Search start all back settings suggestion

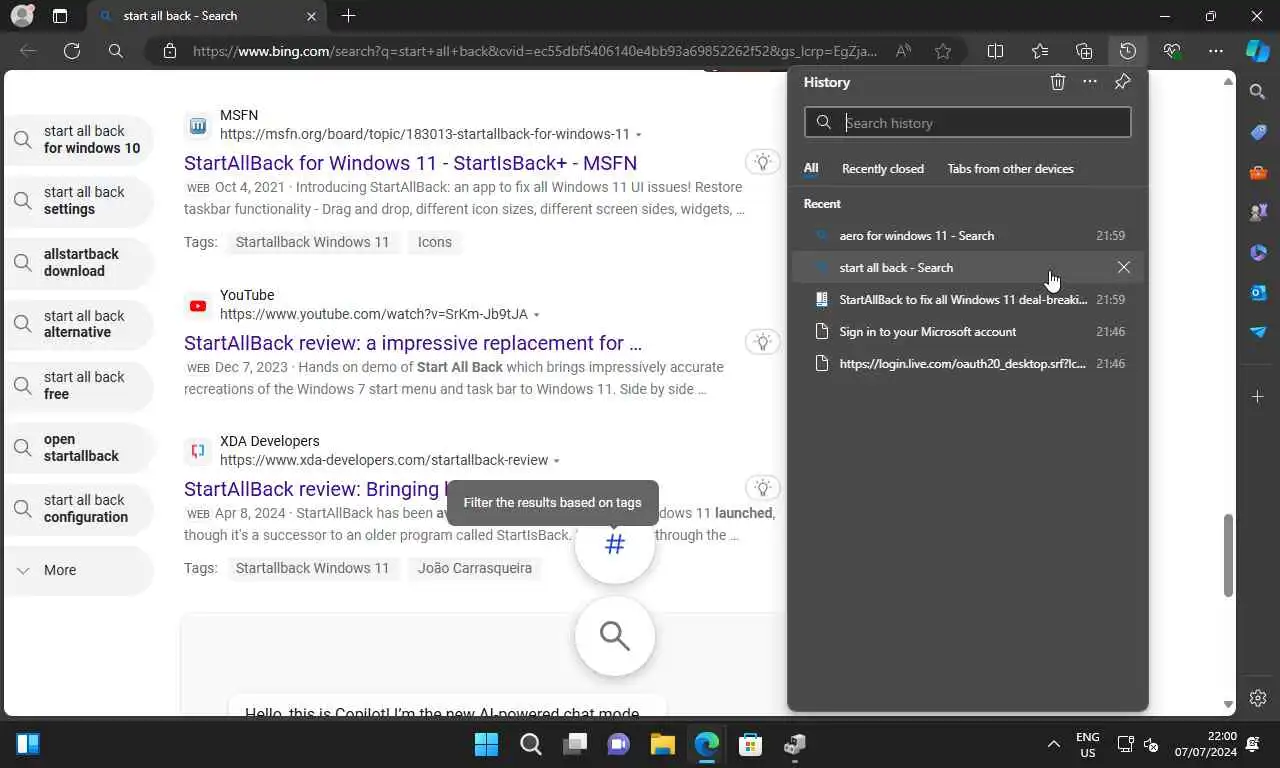tap(78, 201)
